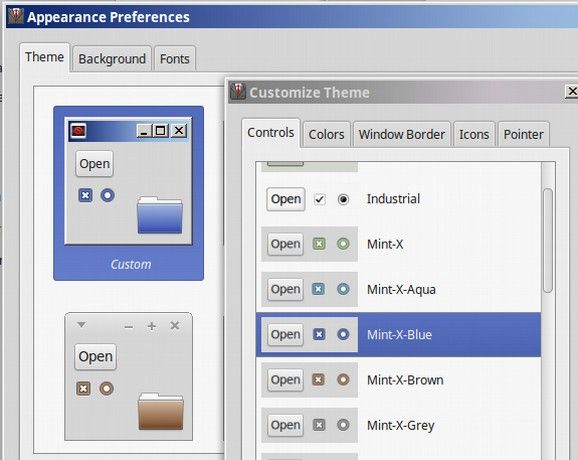Click the plus icon in brown theme preview titlebar

click(152, 326)
